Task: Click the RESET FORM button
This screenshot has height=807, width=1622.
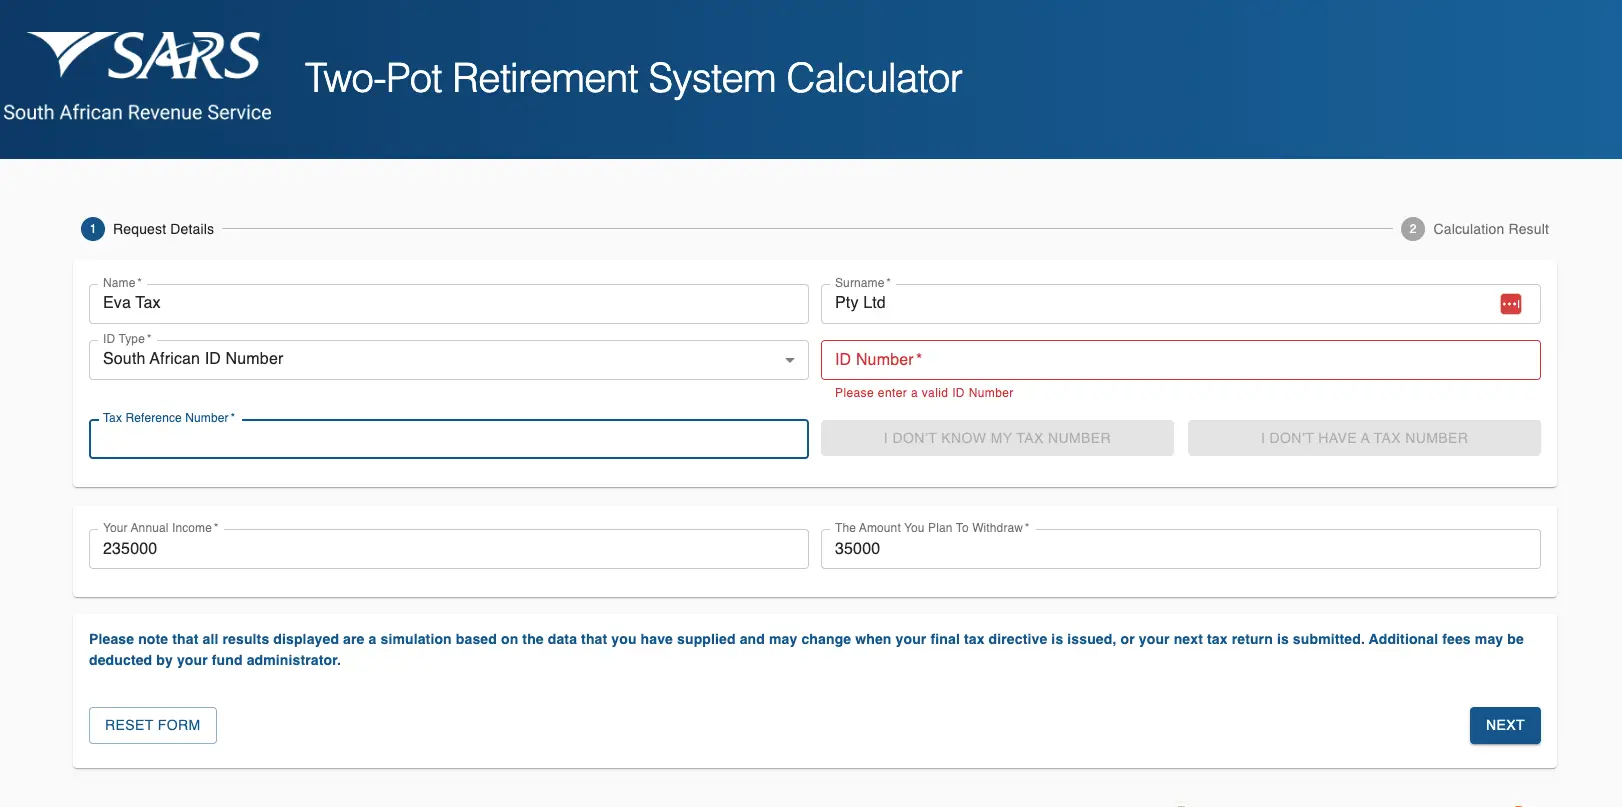Action: pos(153,725)
